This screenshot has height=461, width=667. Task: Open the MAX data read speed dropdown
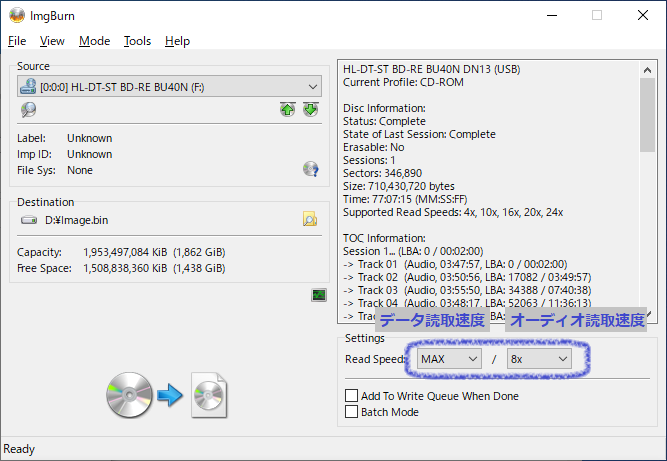tap(449, 359)
